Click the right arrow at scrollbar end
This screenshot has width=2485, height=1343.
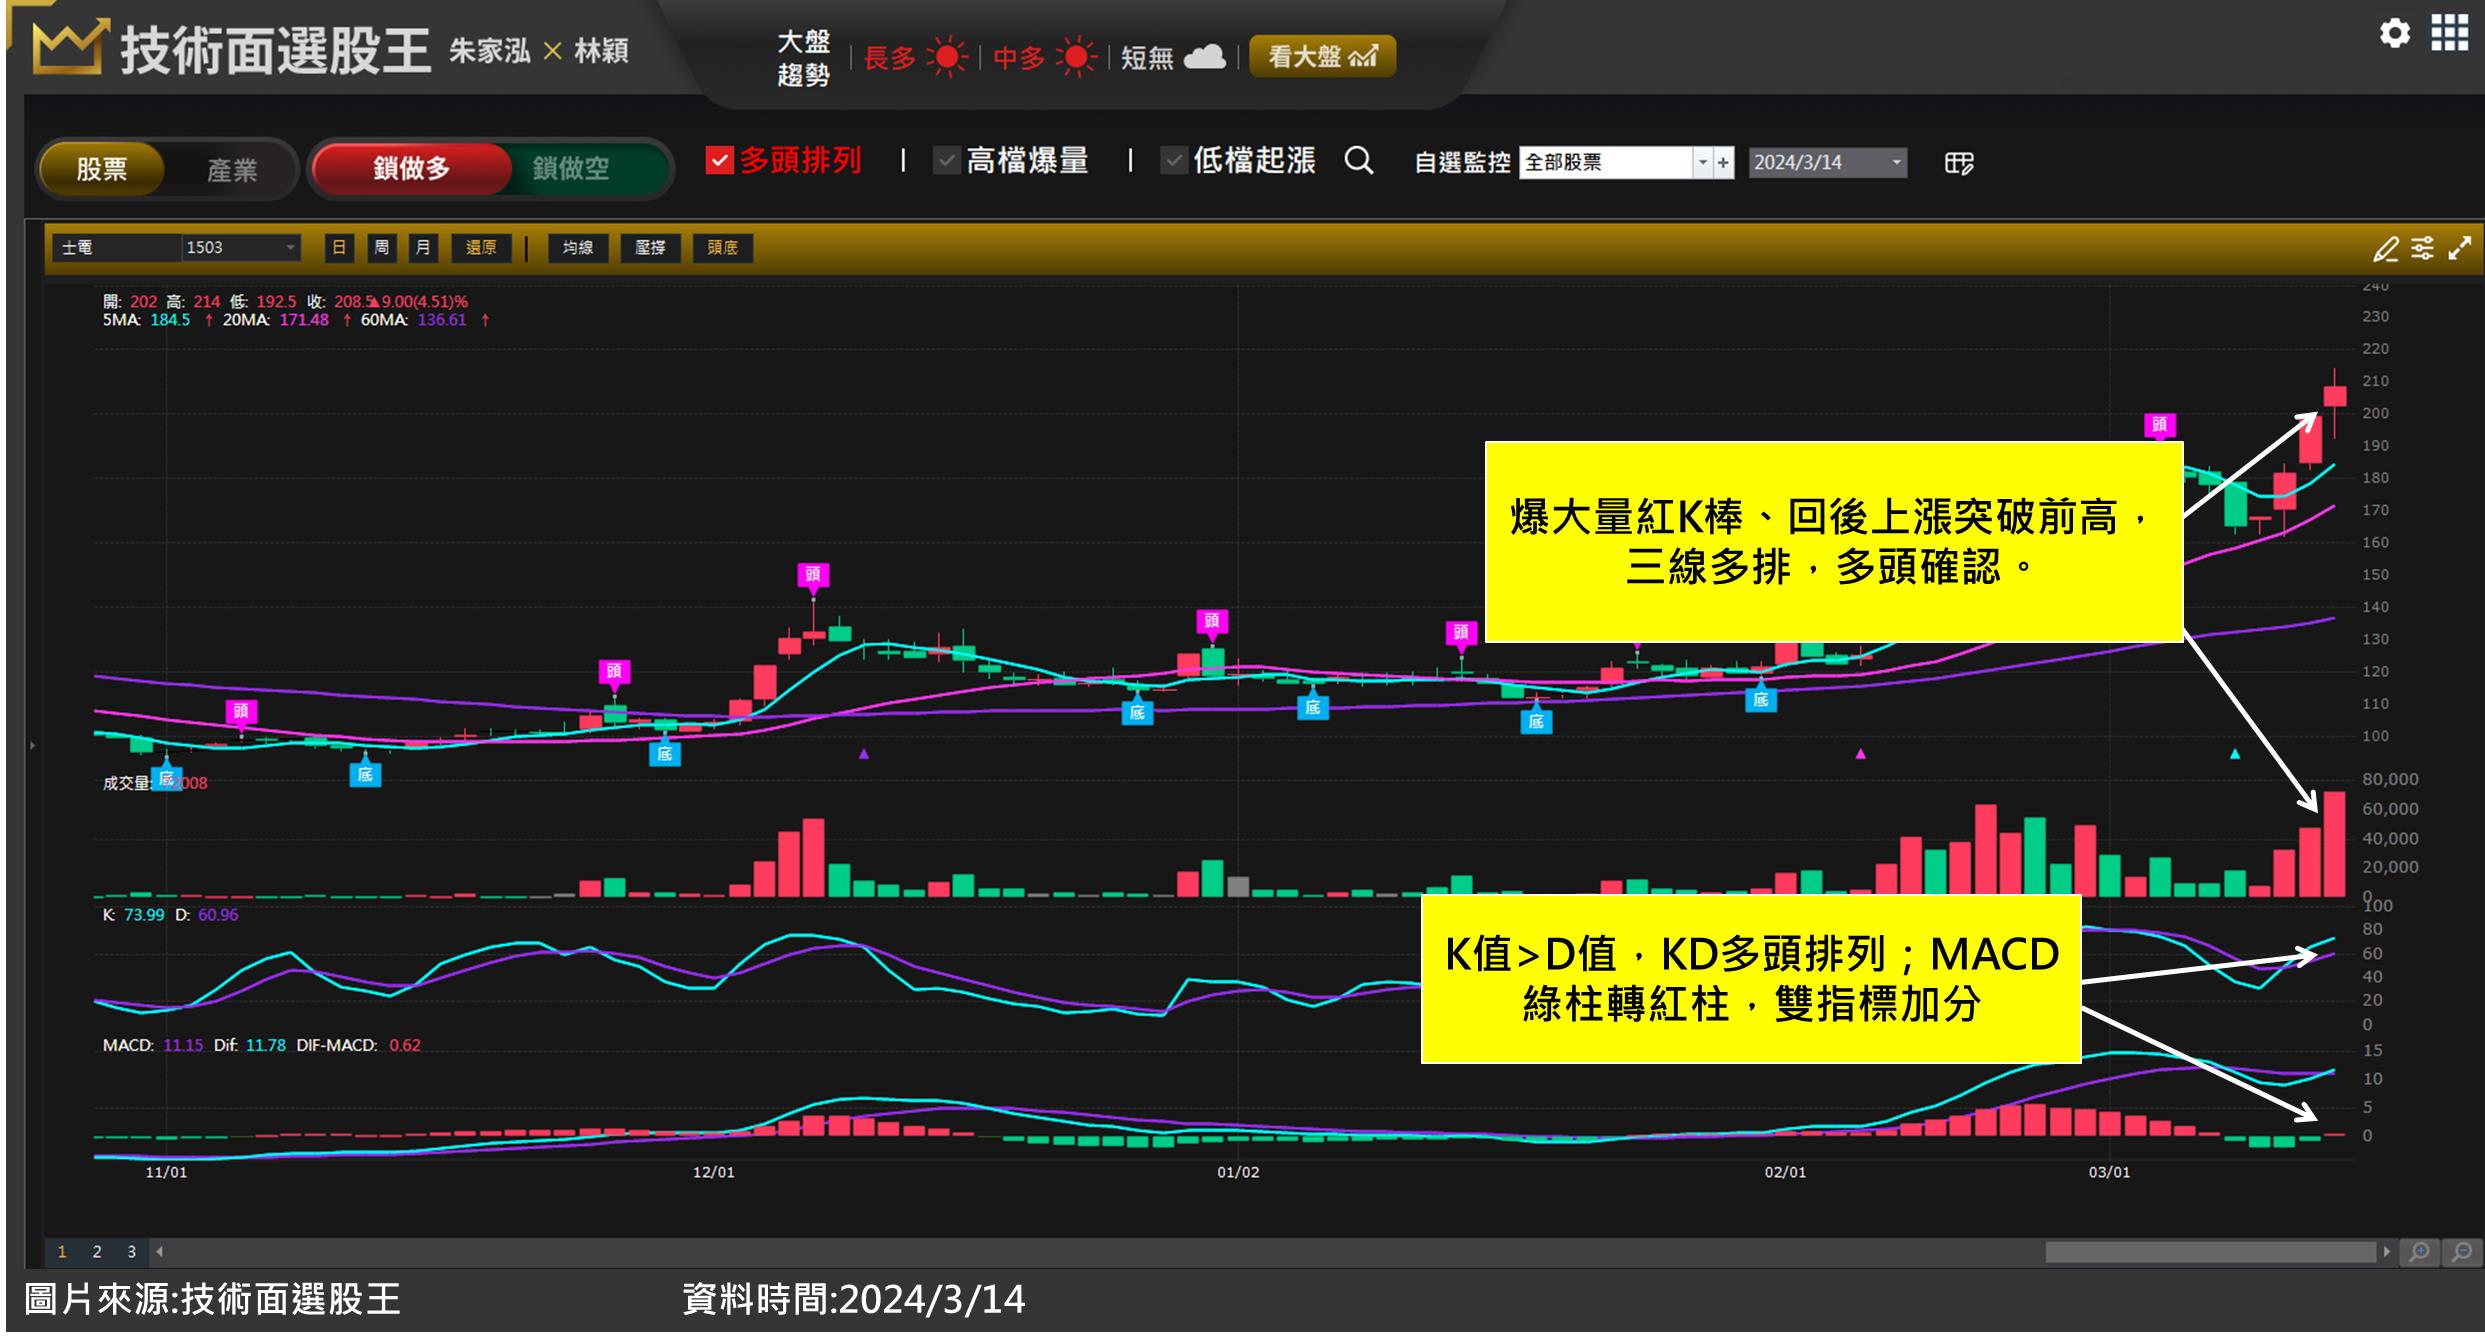[2386, 1252]
